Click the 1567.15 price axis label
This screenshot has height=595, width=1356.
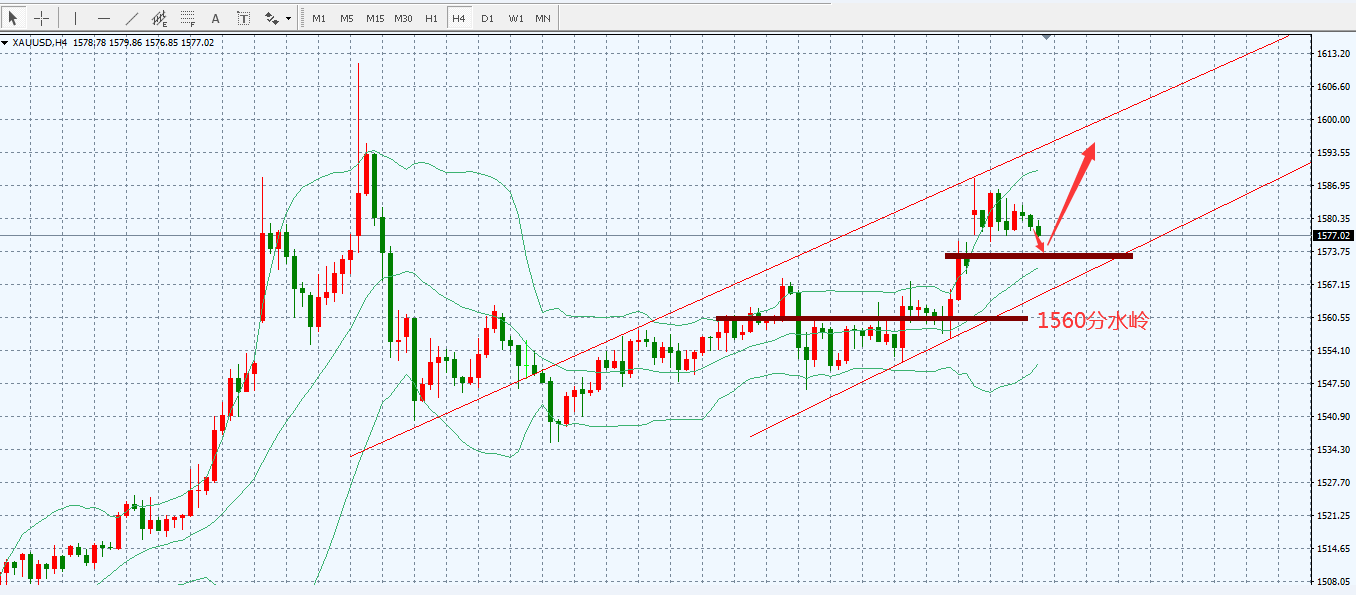coord(1334,285)
